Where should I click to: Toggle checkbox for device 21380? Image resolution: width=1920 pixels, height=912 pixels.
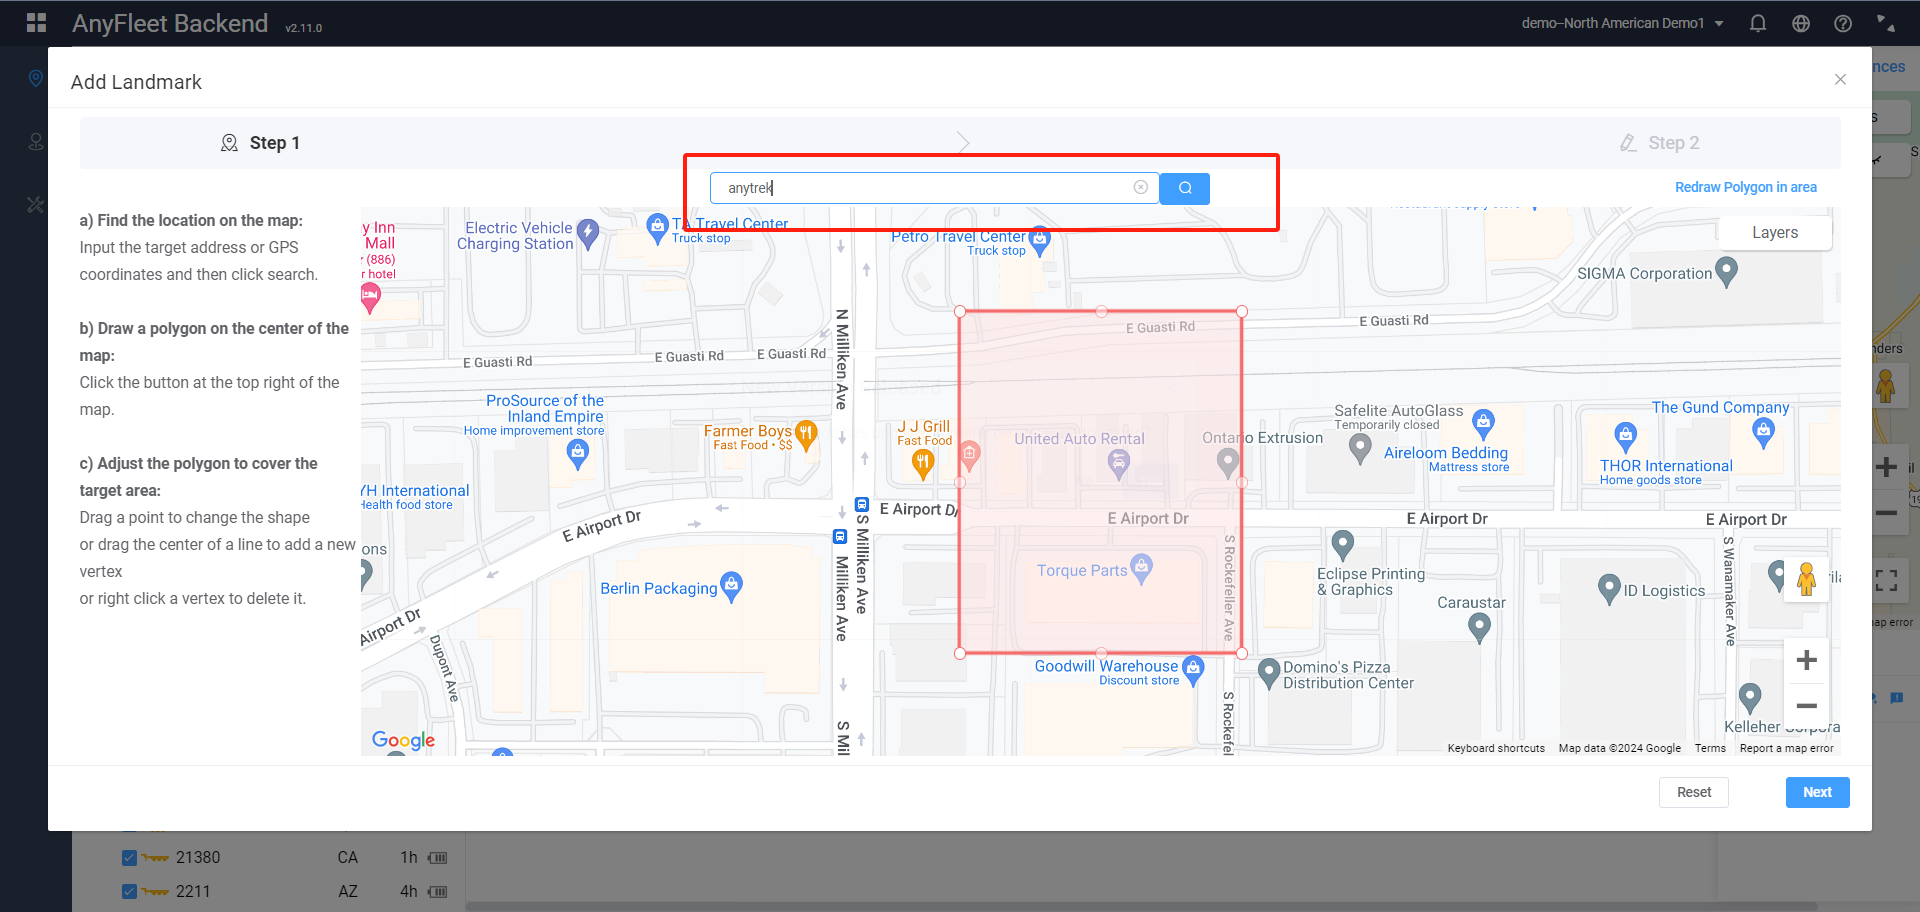pyautogui.click(x=129, y=857)
